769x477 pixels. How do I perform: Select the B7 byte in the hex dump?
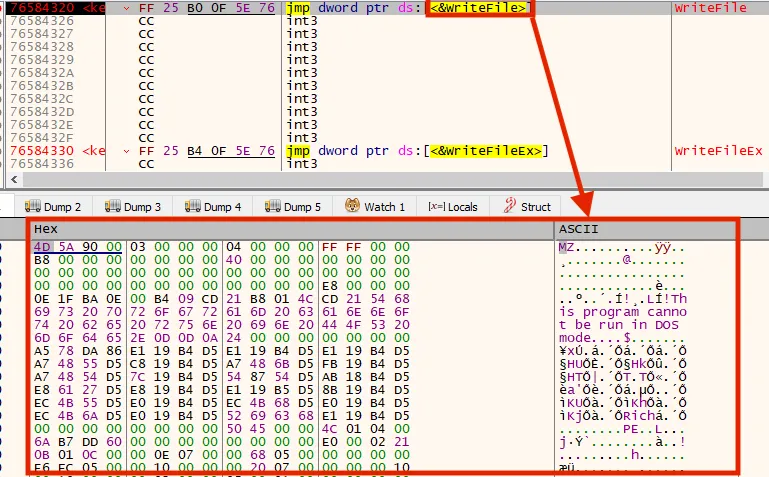66,442
